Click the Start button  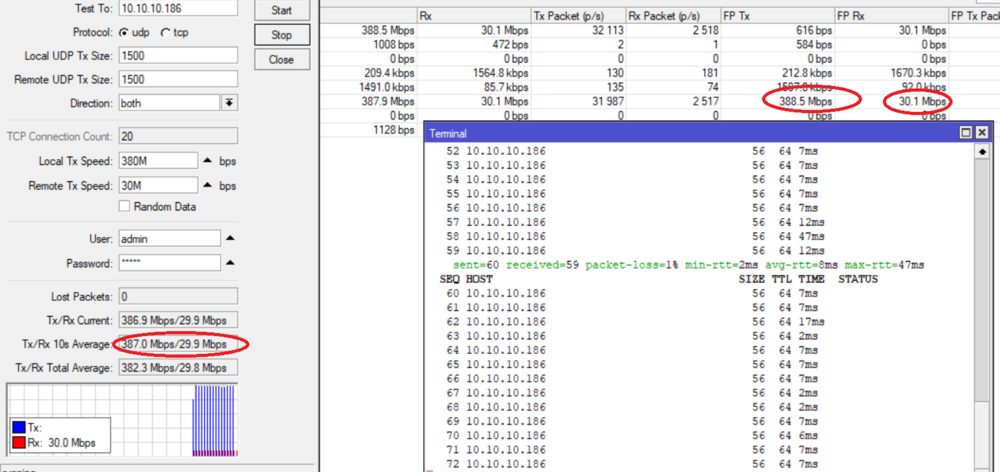[x=281, y=10]
